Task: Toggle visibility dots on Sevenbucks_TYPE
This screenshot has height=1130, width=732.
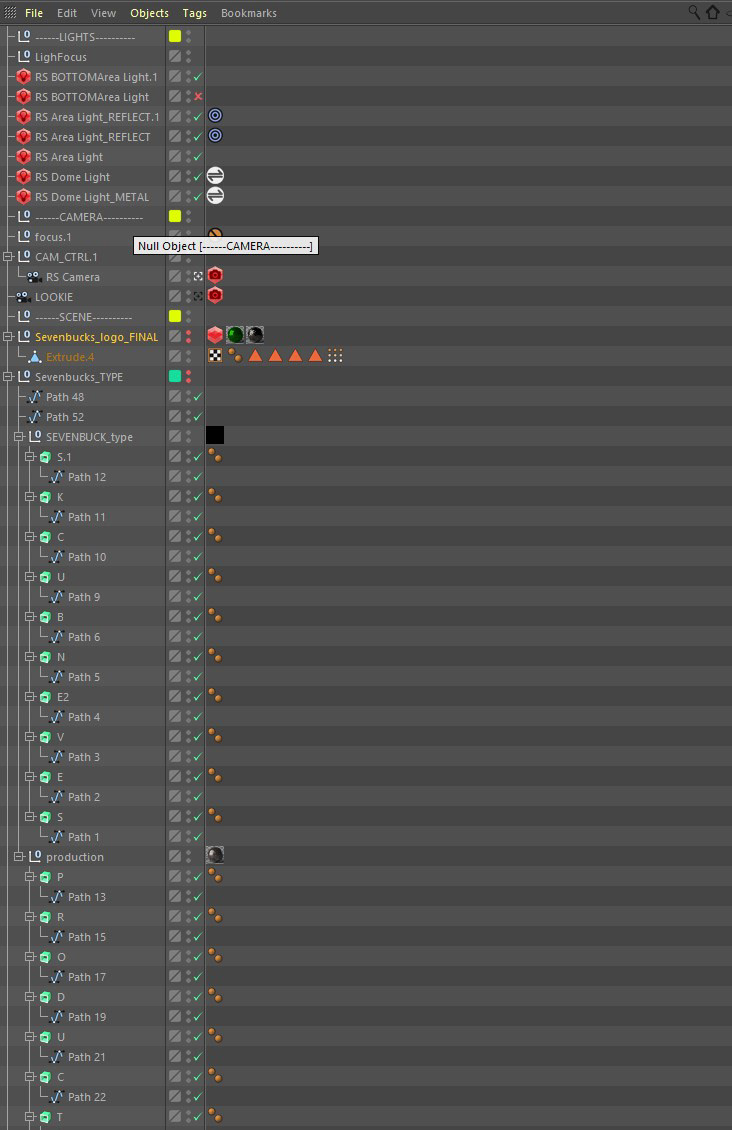Action: coord(189,376)
